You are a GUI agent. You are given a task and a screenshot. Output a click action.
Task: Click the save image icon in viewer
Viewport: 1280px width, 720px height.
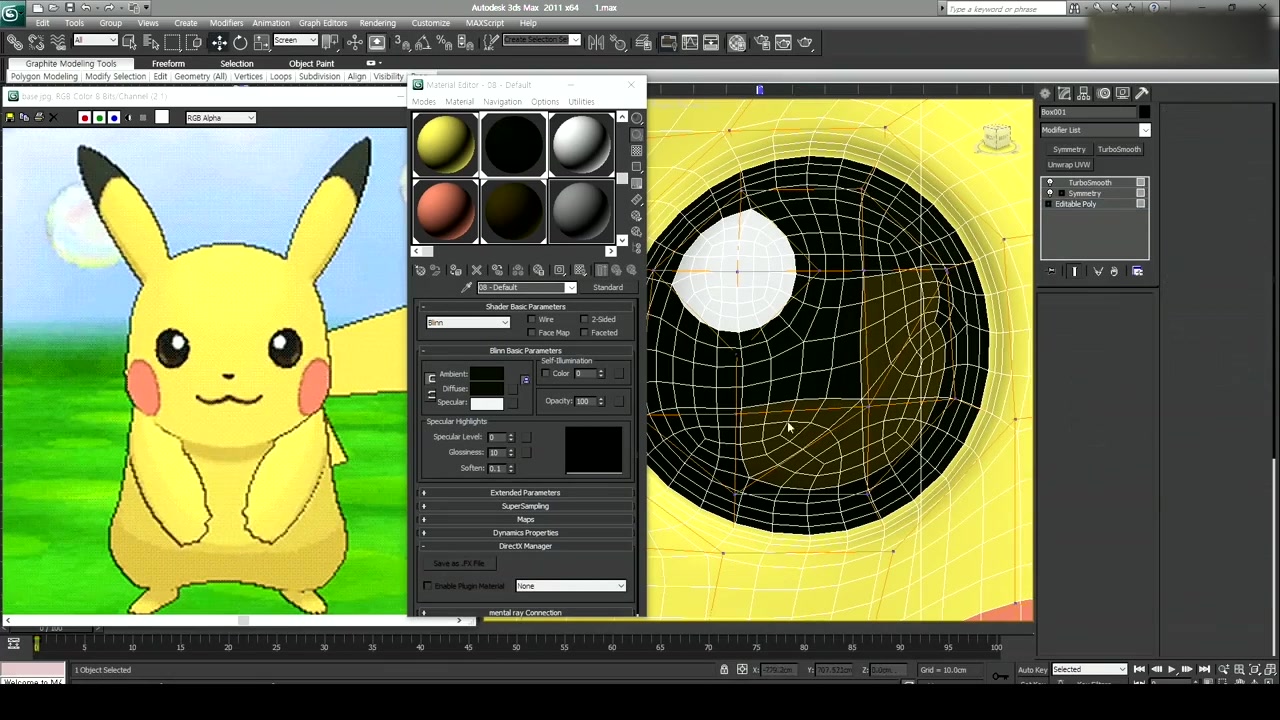coord(10,118)
